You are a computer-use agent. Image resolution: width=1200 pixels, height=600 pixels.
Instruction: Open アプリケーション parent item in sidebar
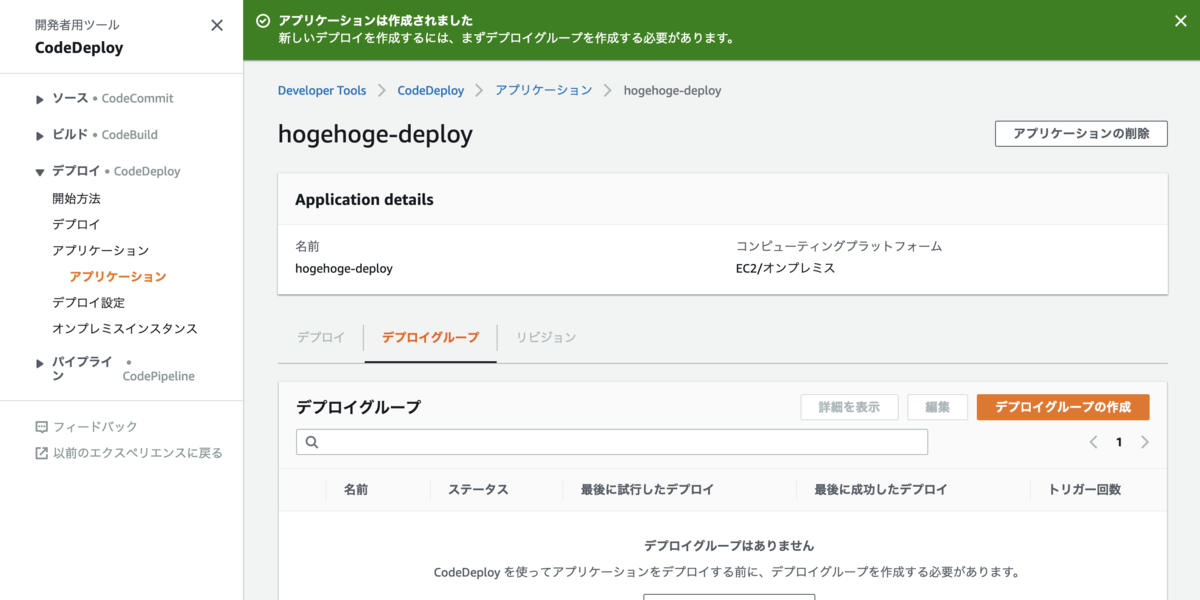pyautogui.click(x=100, y=251)
